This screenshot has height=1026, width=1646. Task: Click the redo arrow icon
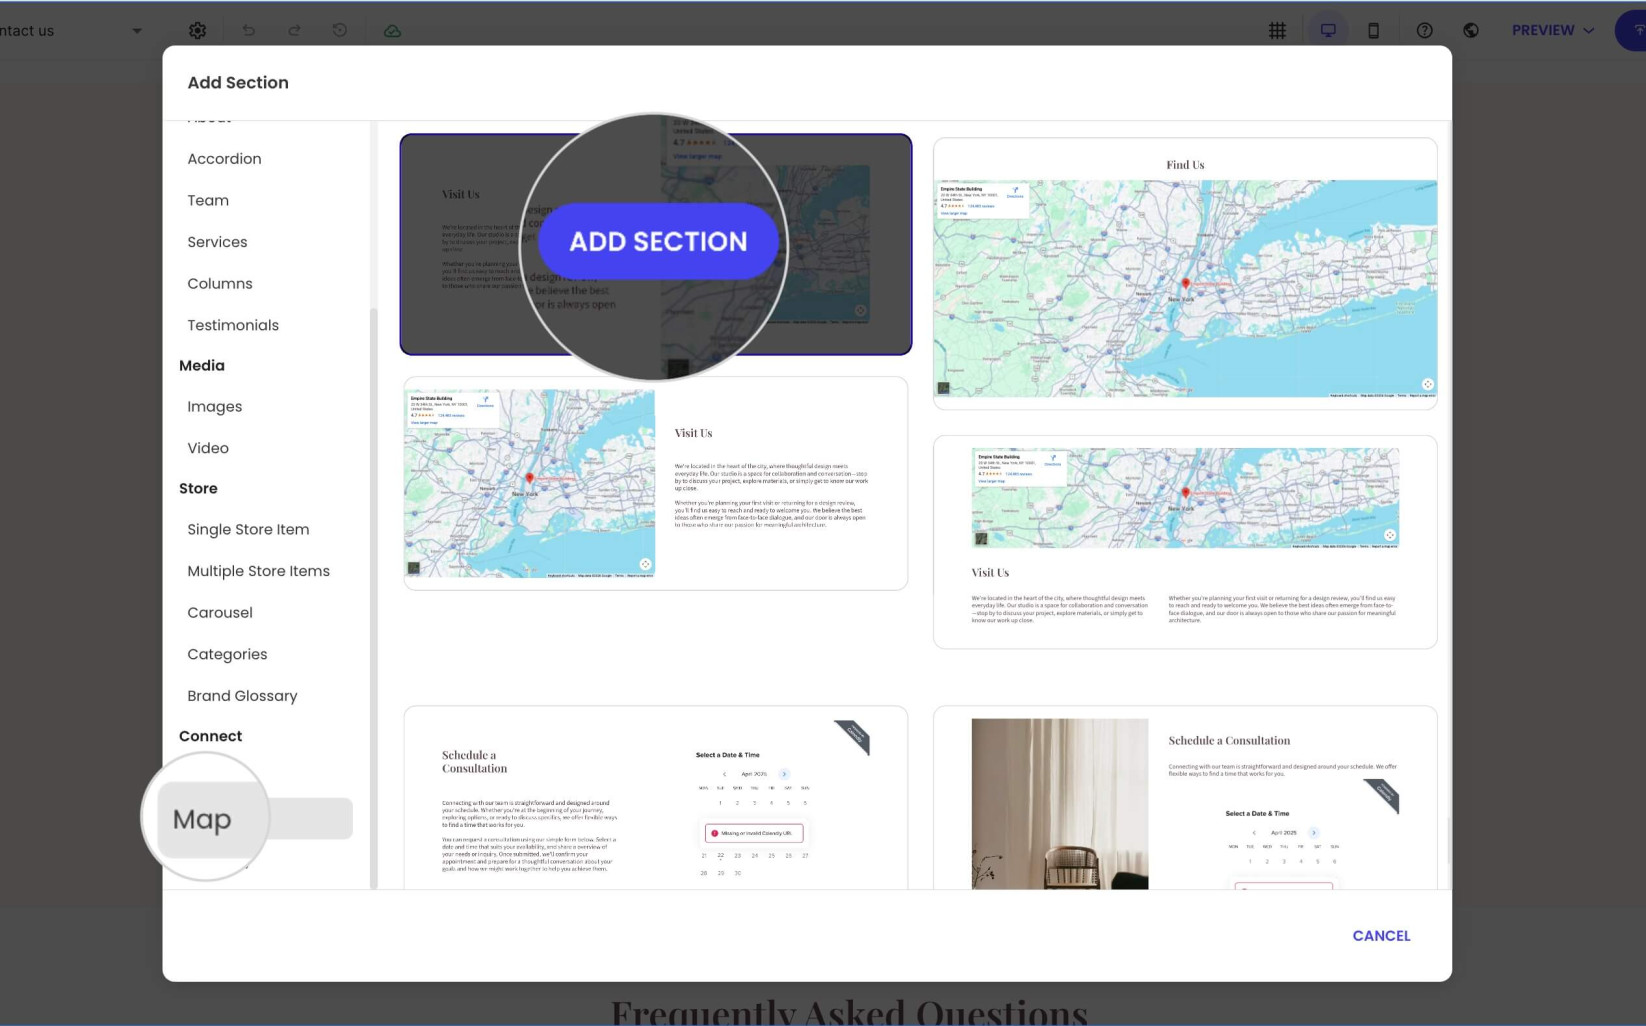pyautogui.click(x=294, y=31)
